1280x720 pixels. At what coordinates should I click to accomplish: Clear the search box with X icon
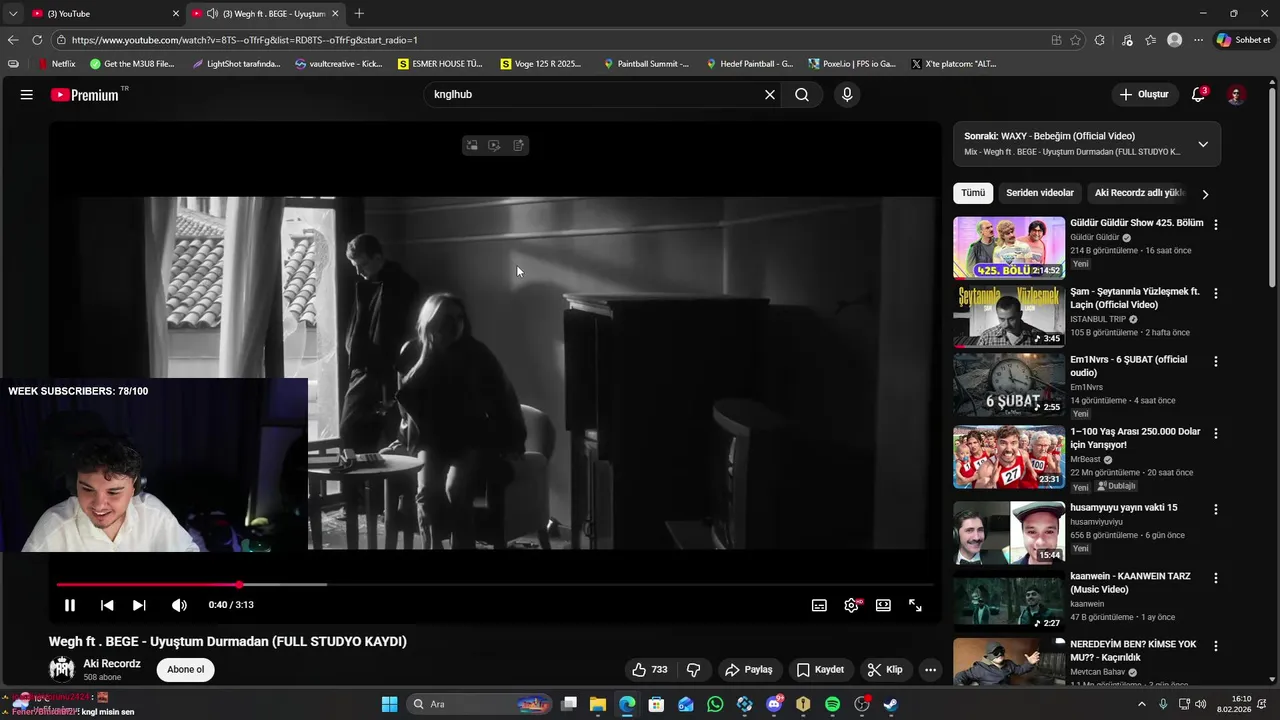[x=770, y=95]
